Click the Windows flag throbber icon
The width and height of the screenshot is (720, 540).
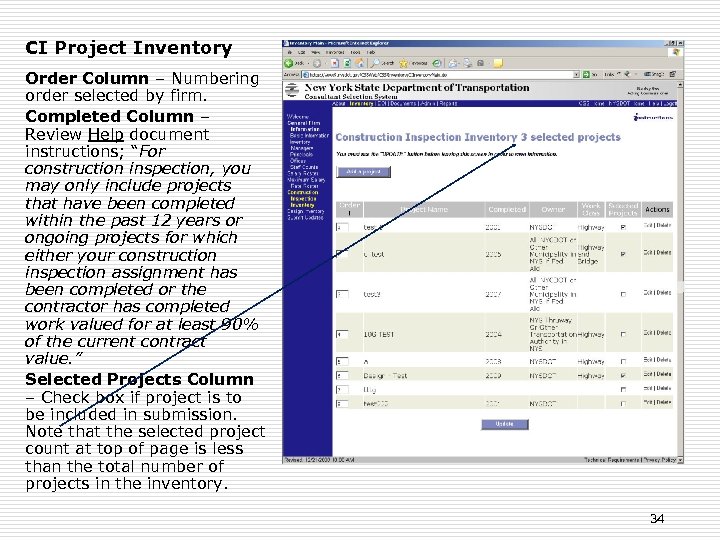[x=675, y=52]
